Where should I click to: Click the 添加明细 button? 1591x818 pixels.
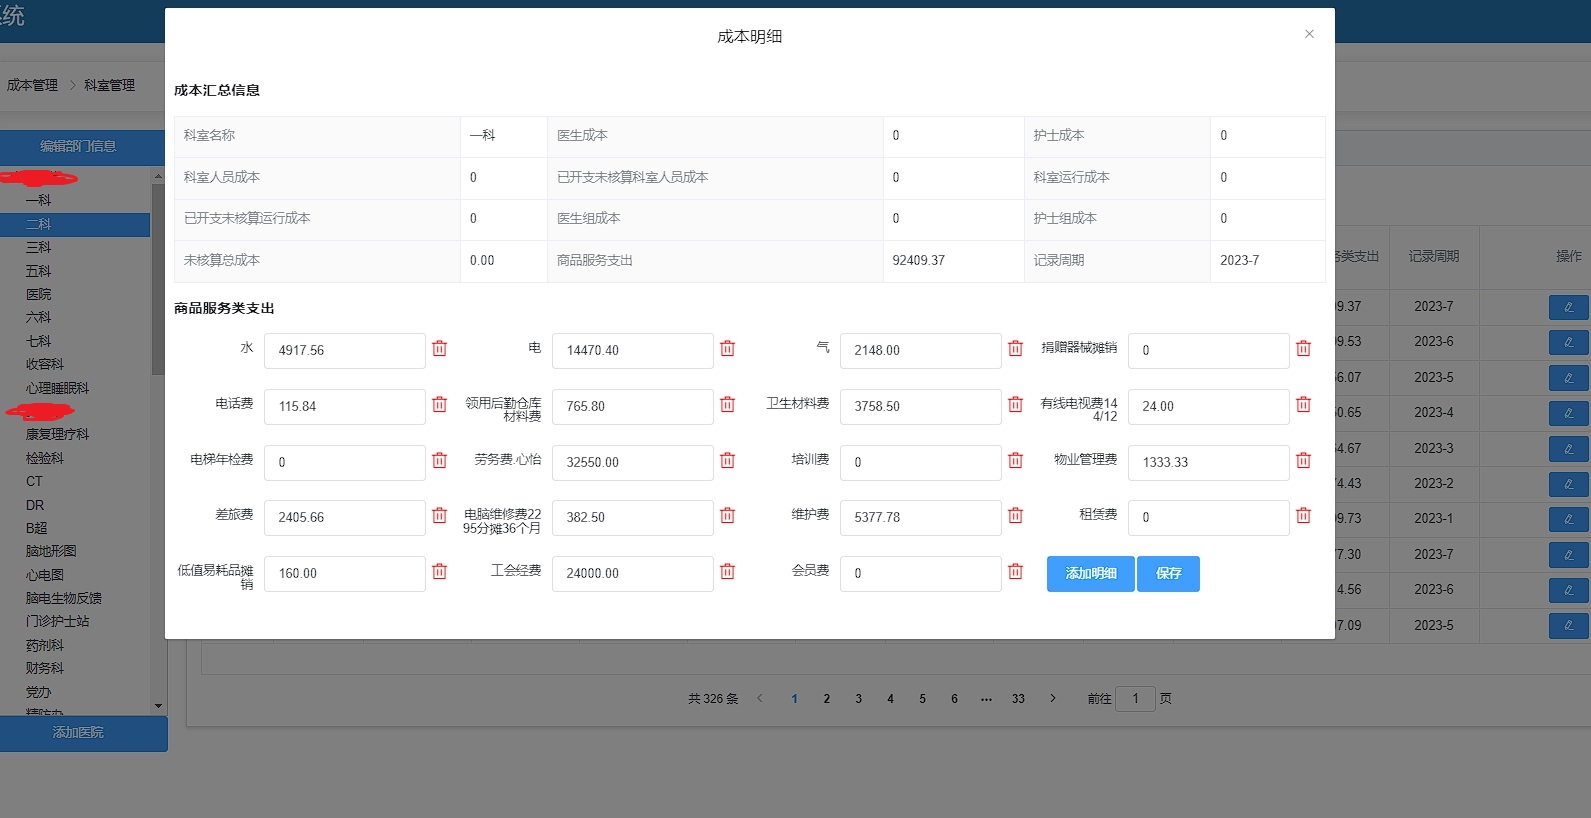coord(1091,574)
